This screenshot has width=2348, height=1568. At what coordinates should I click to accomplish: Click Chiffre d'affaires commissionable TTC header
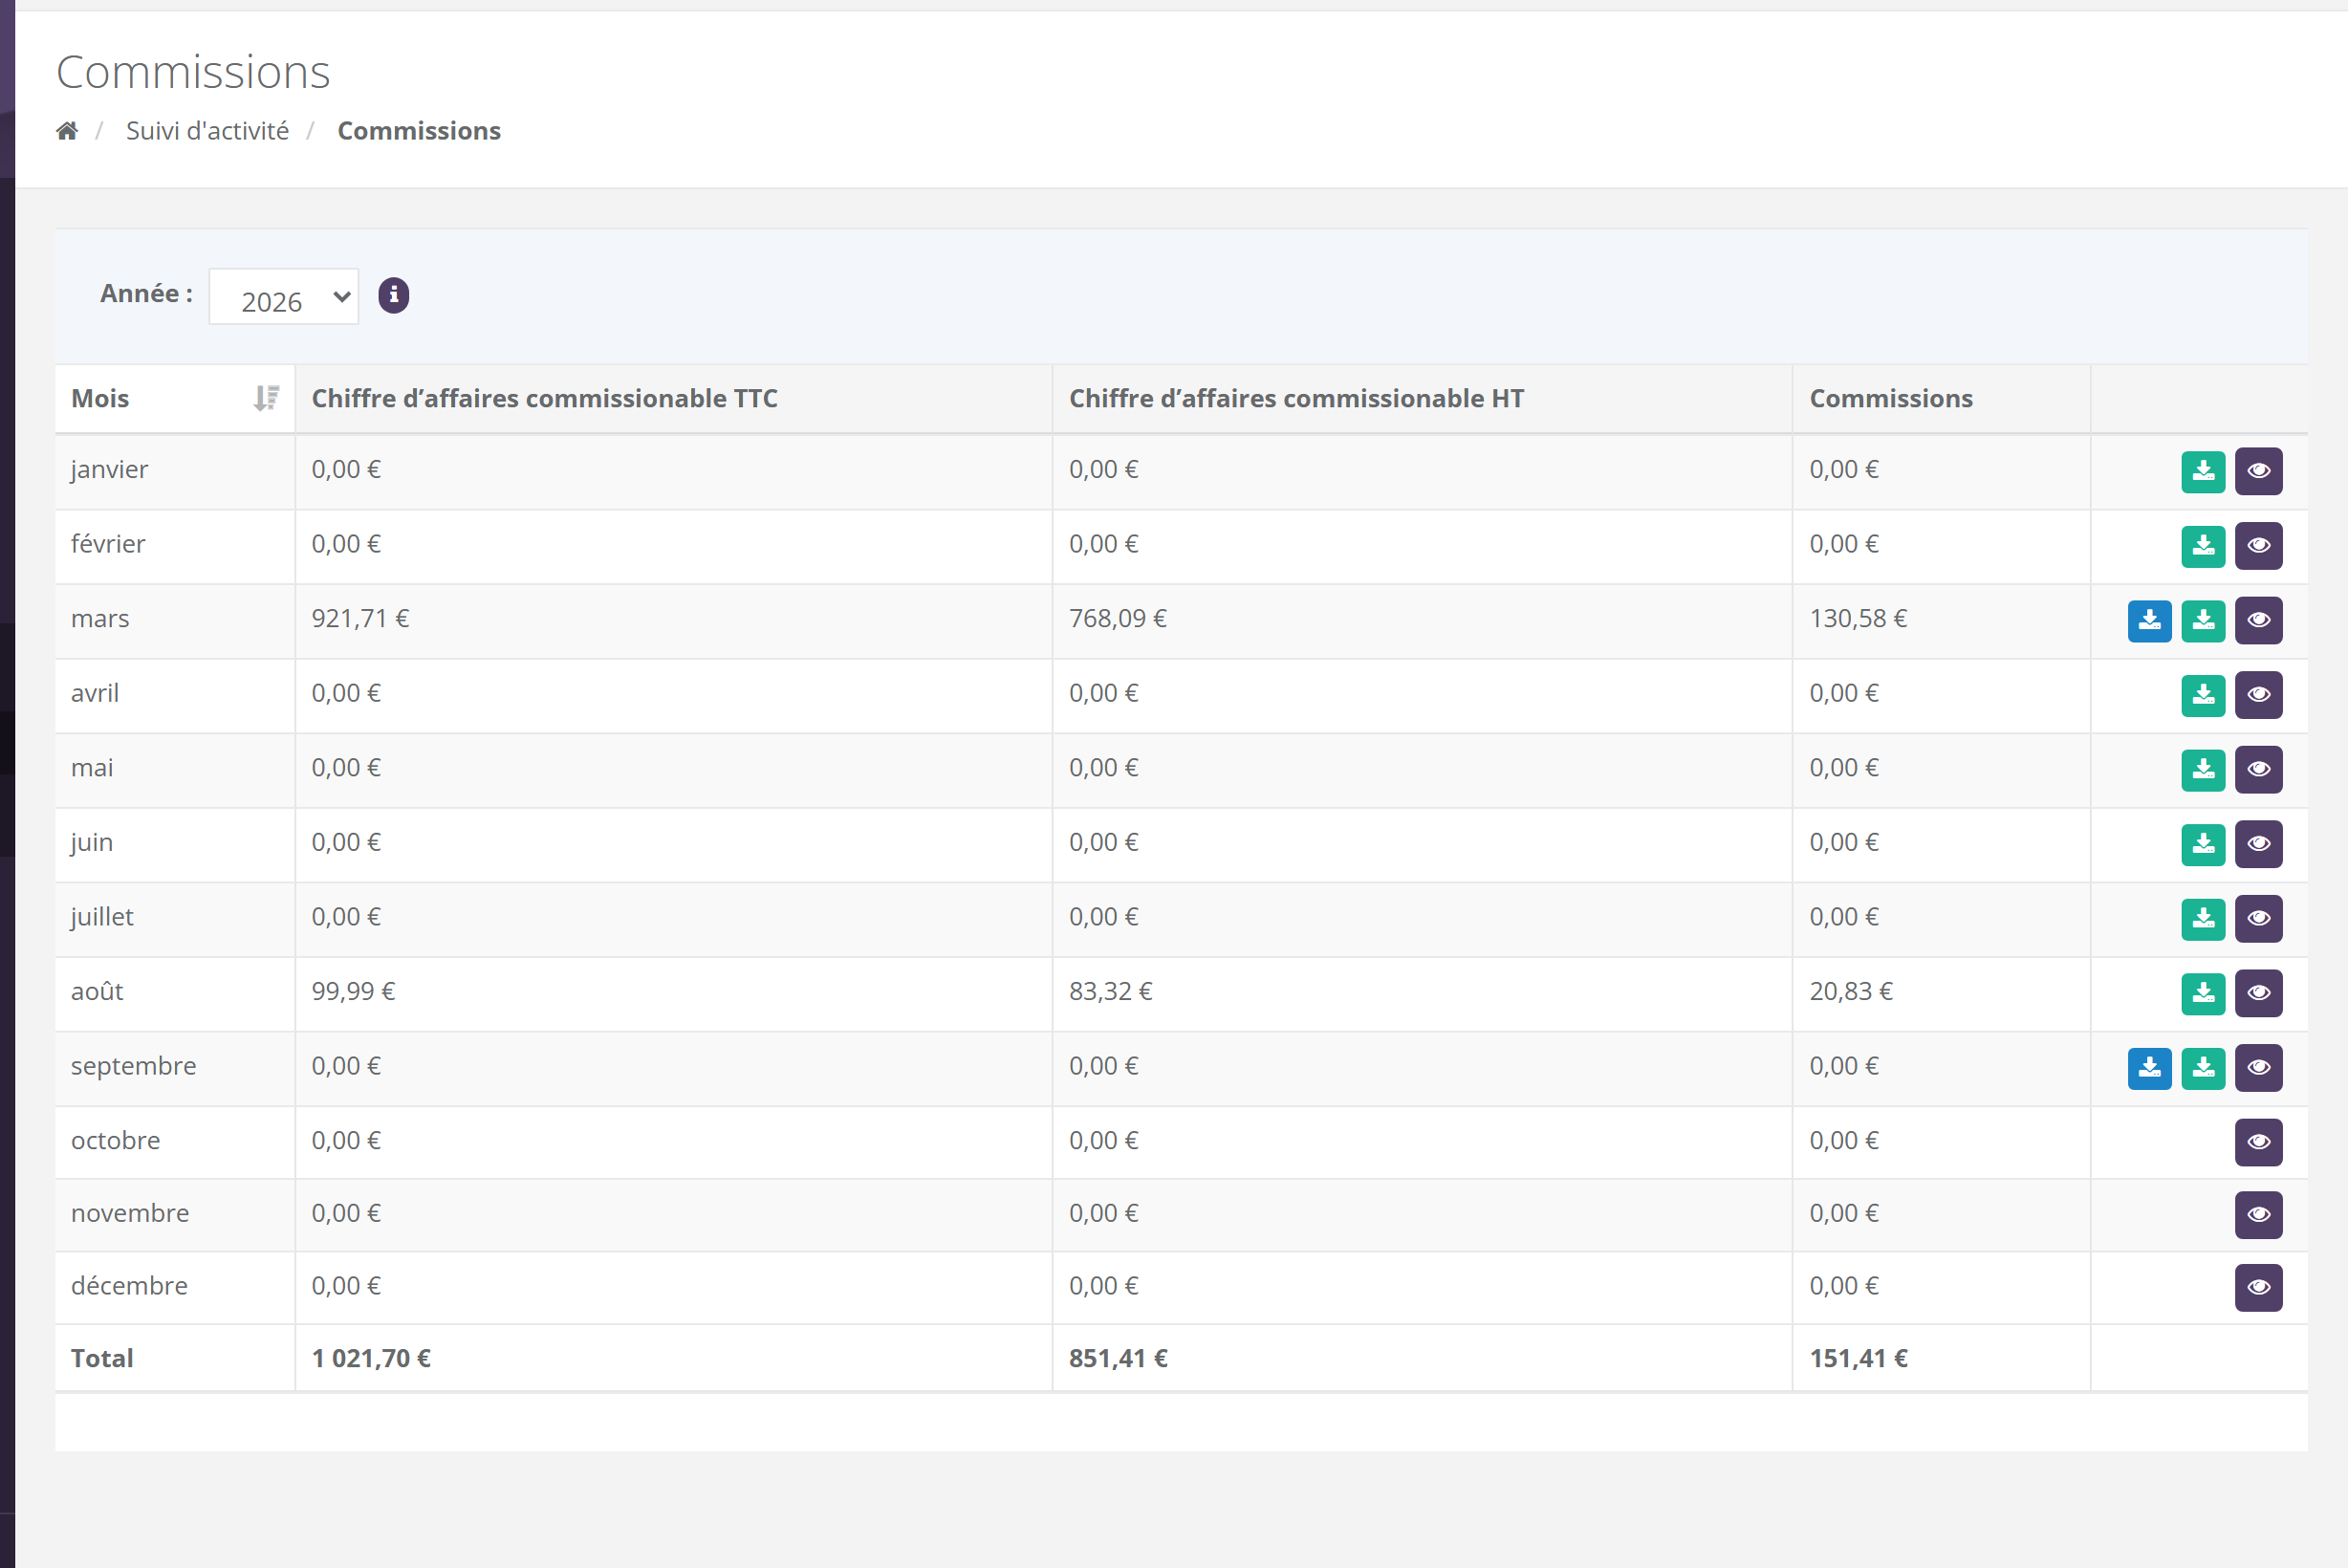pyautogui.click(x=544, y=398)
